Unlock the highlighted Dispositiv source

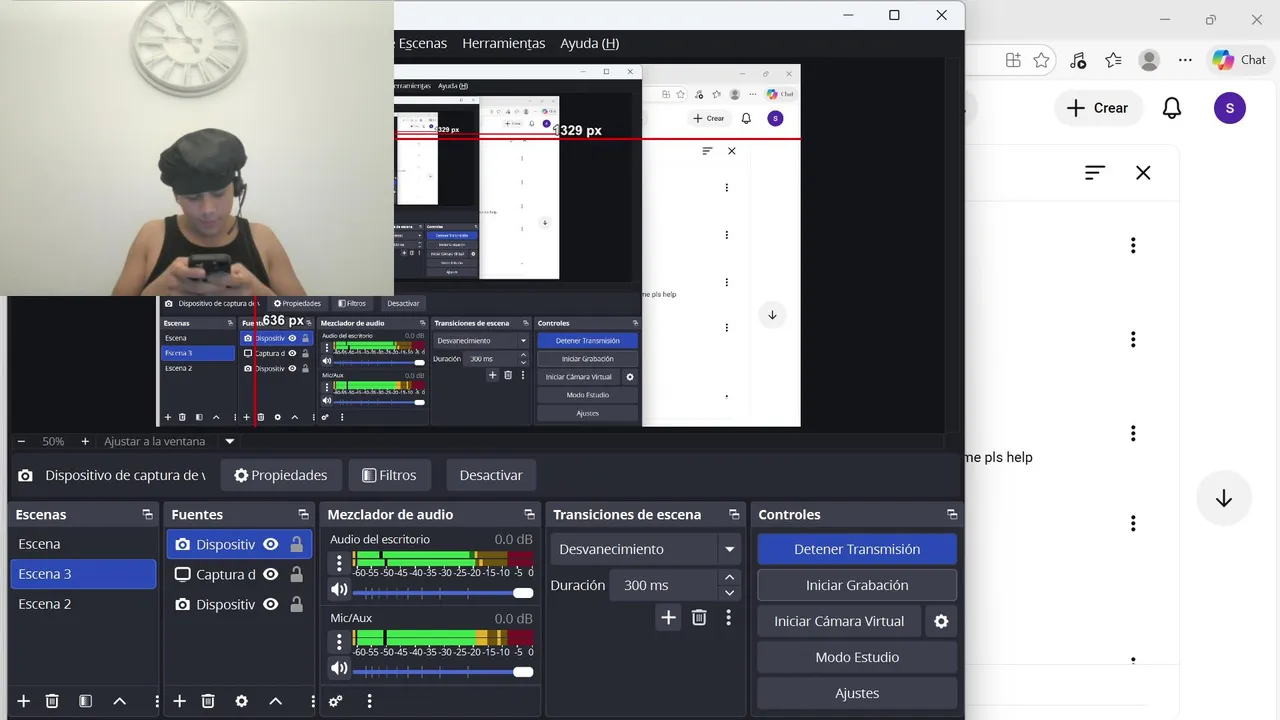click(296, 545)
